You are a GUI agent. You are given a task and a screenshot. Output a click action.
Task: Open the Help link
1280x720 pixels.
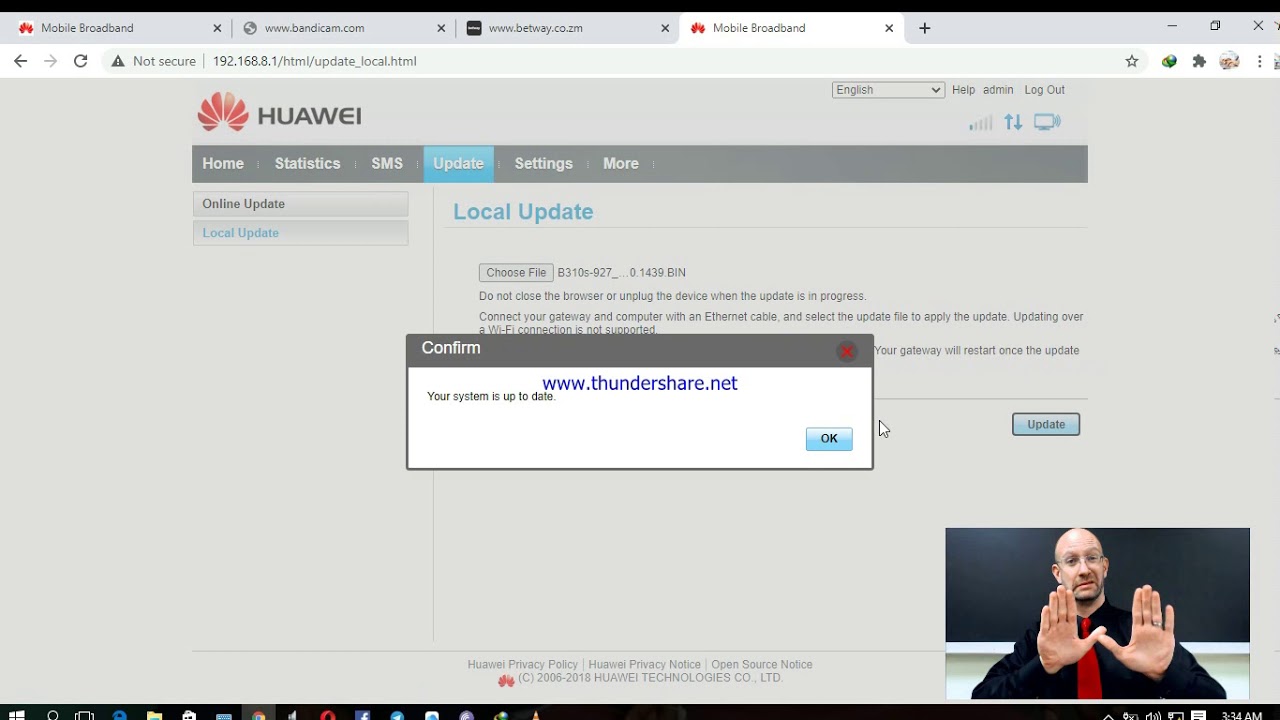(963, 90)
